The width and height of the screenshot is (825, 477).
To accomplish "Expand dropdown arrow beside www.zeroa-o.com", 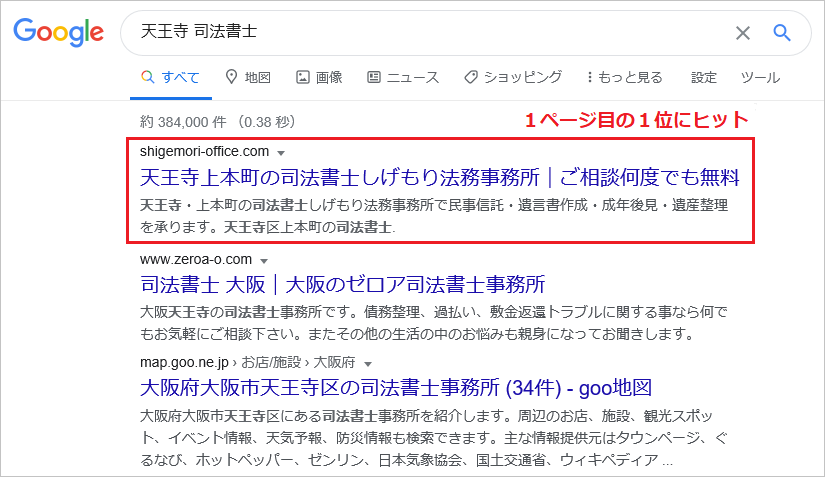I will 264,261.
